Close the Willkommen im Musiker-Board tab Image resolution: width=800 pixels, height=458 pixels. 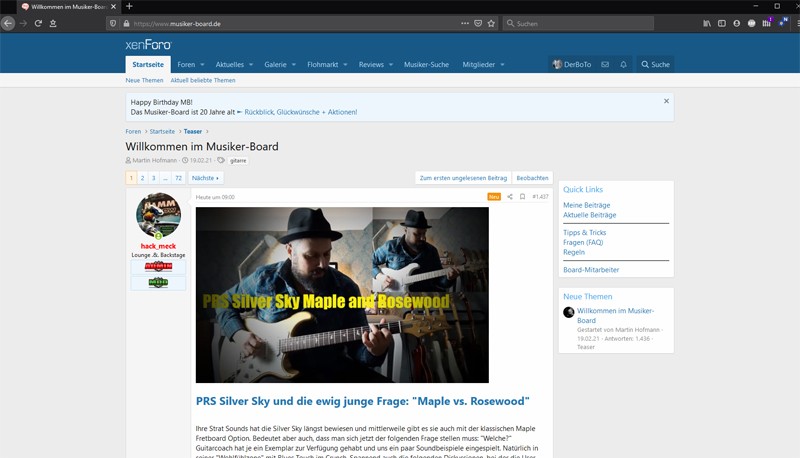click(x=113, y=7)
